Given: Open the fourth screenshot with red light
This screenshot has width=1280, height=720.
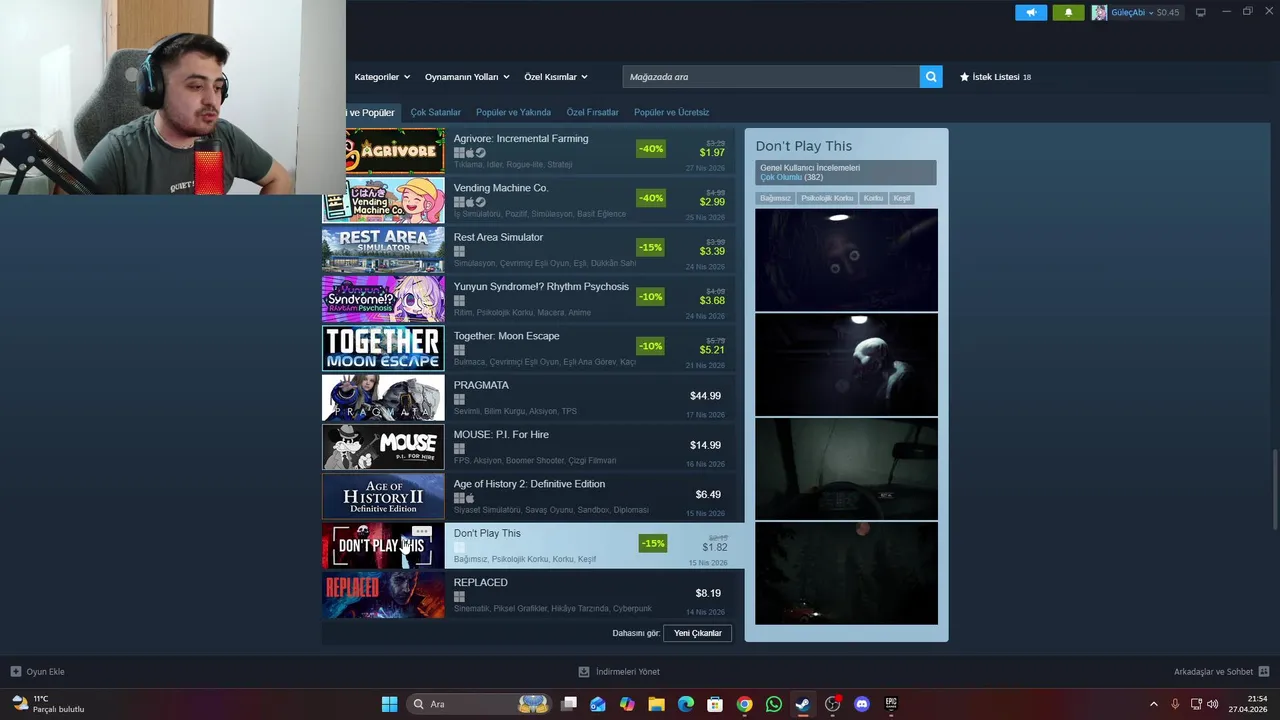Looking at the screenshot, I should tap(846, 573).
